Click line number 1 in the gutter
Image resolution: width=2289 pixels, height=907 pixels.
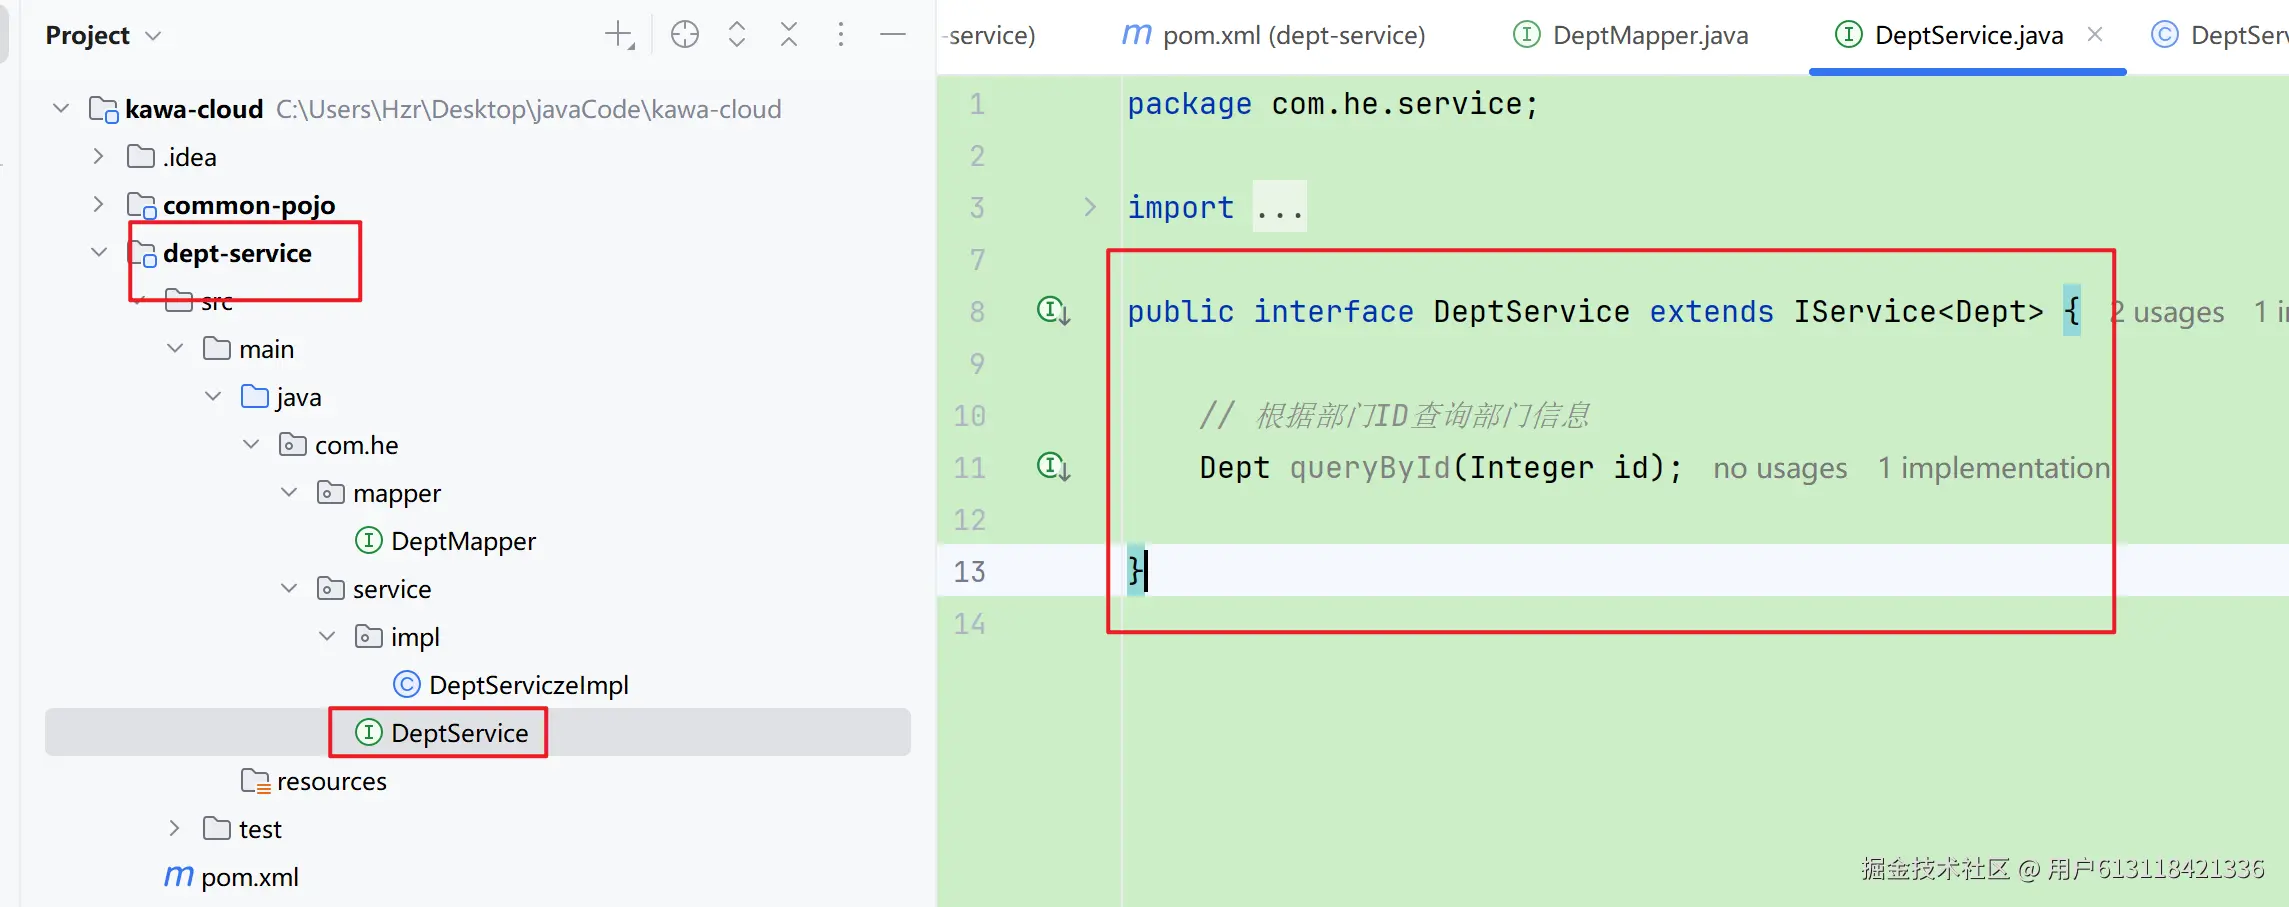coord(977,104)
